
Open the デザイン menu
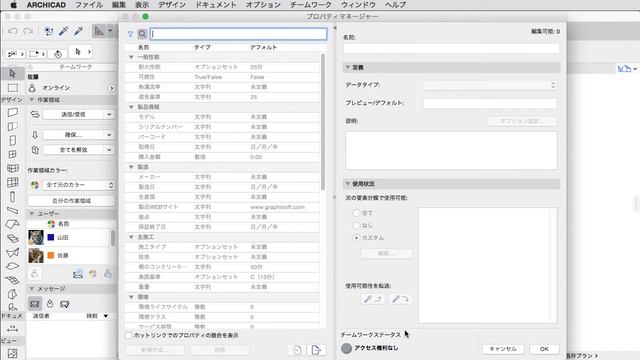coord(172,5)
